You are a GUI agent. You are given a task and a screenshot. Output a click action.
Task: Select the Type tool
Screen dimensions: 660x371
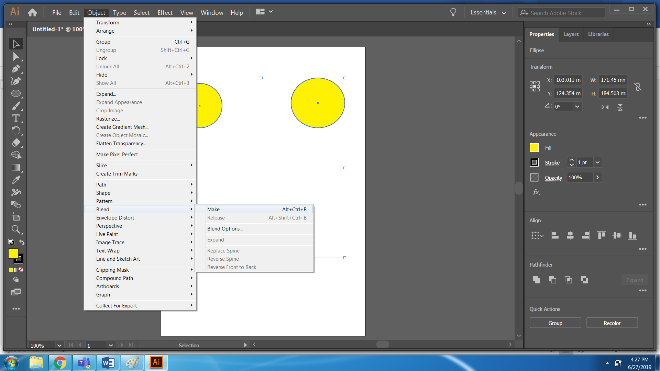[x=16, y=118]
